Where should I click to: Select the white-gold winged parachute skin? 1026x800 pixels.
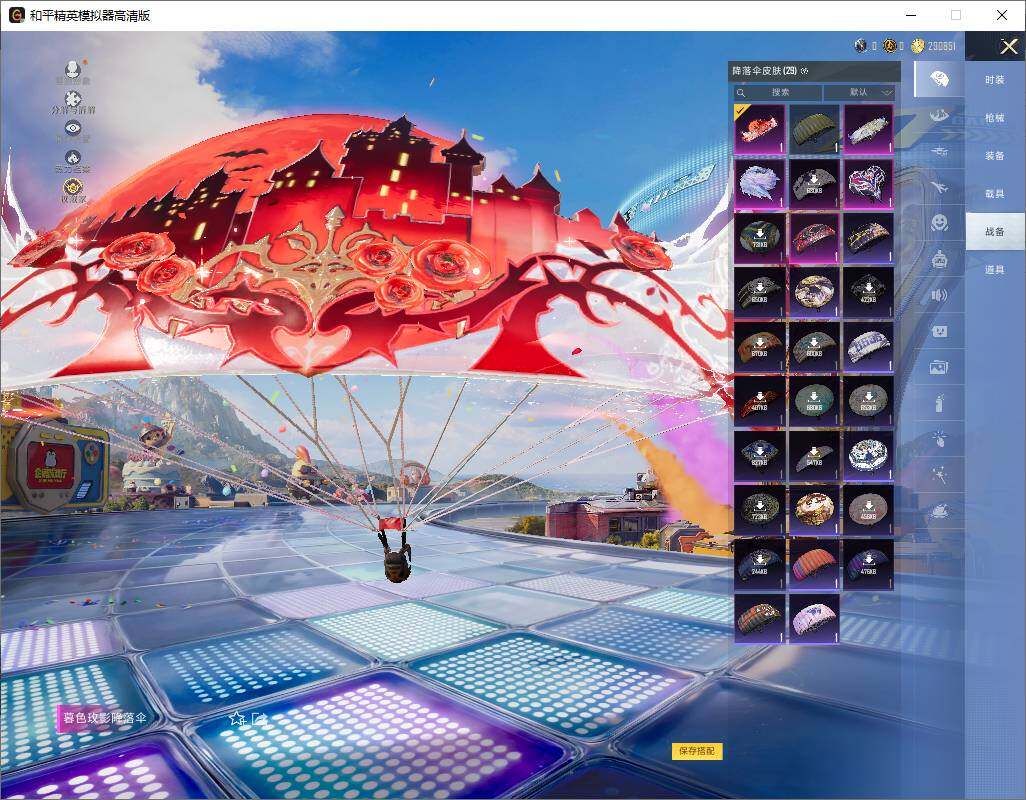click(x=868, y=129)
